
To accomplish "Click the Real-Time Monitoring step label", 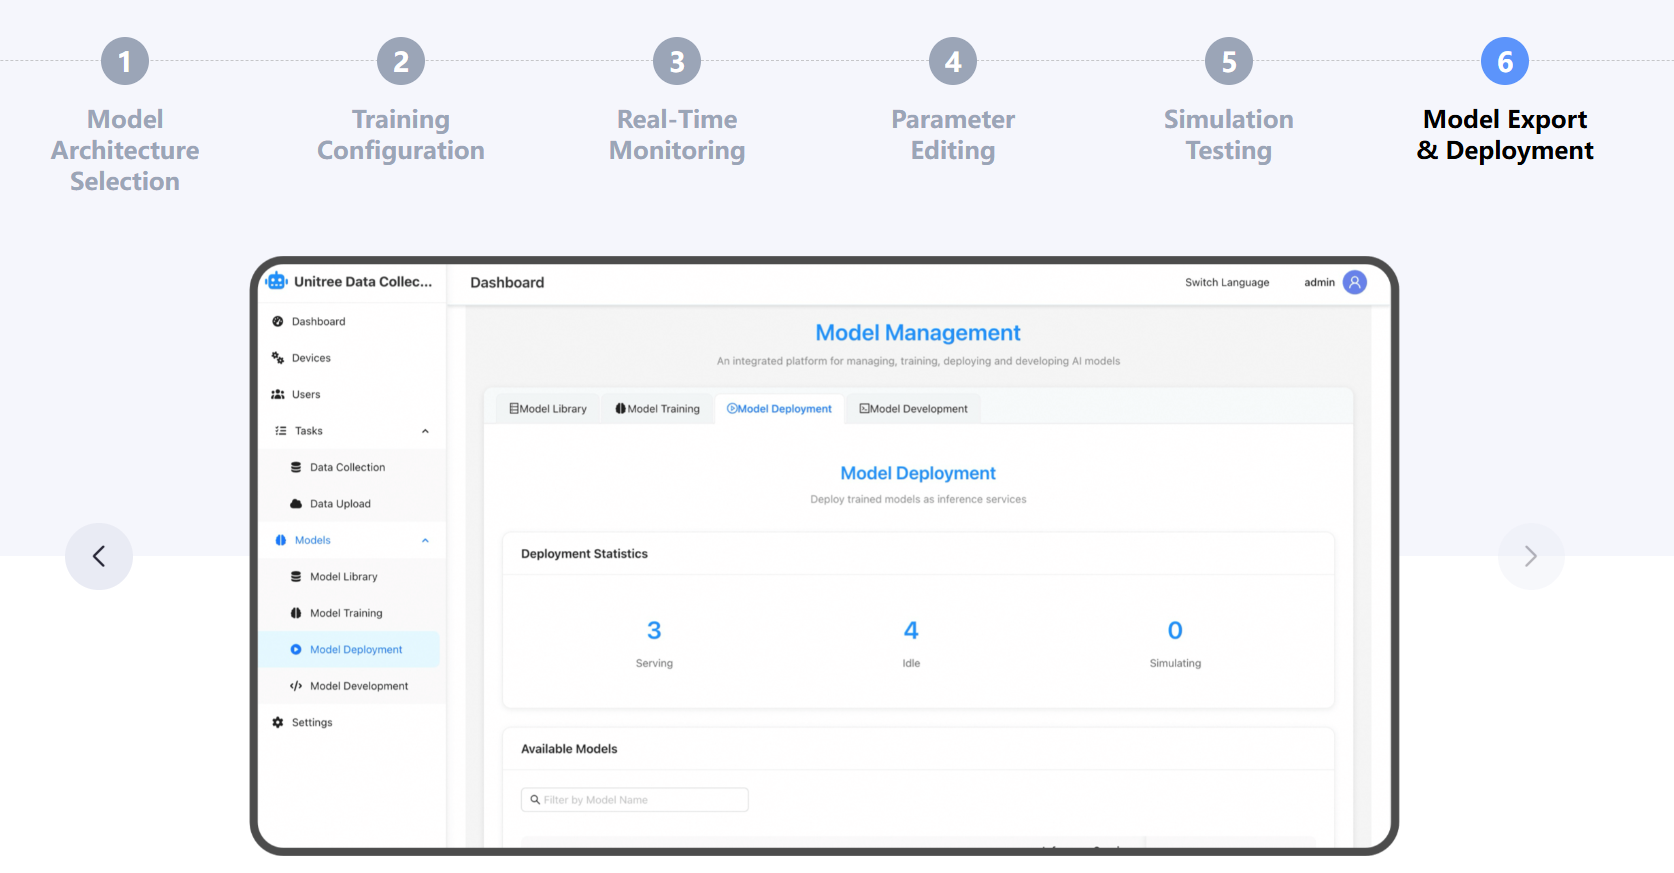I will click(x=677, y=135).
